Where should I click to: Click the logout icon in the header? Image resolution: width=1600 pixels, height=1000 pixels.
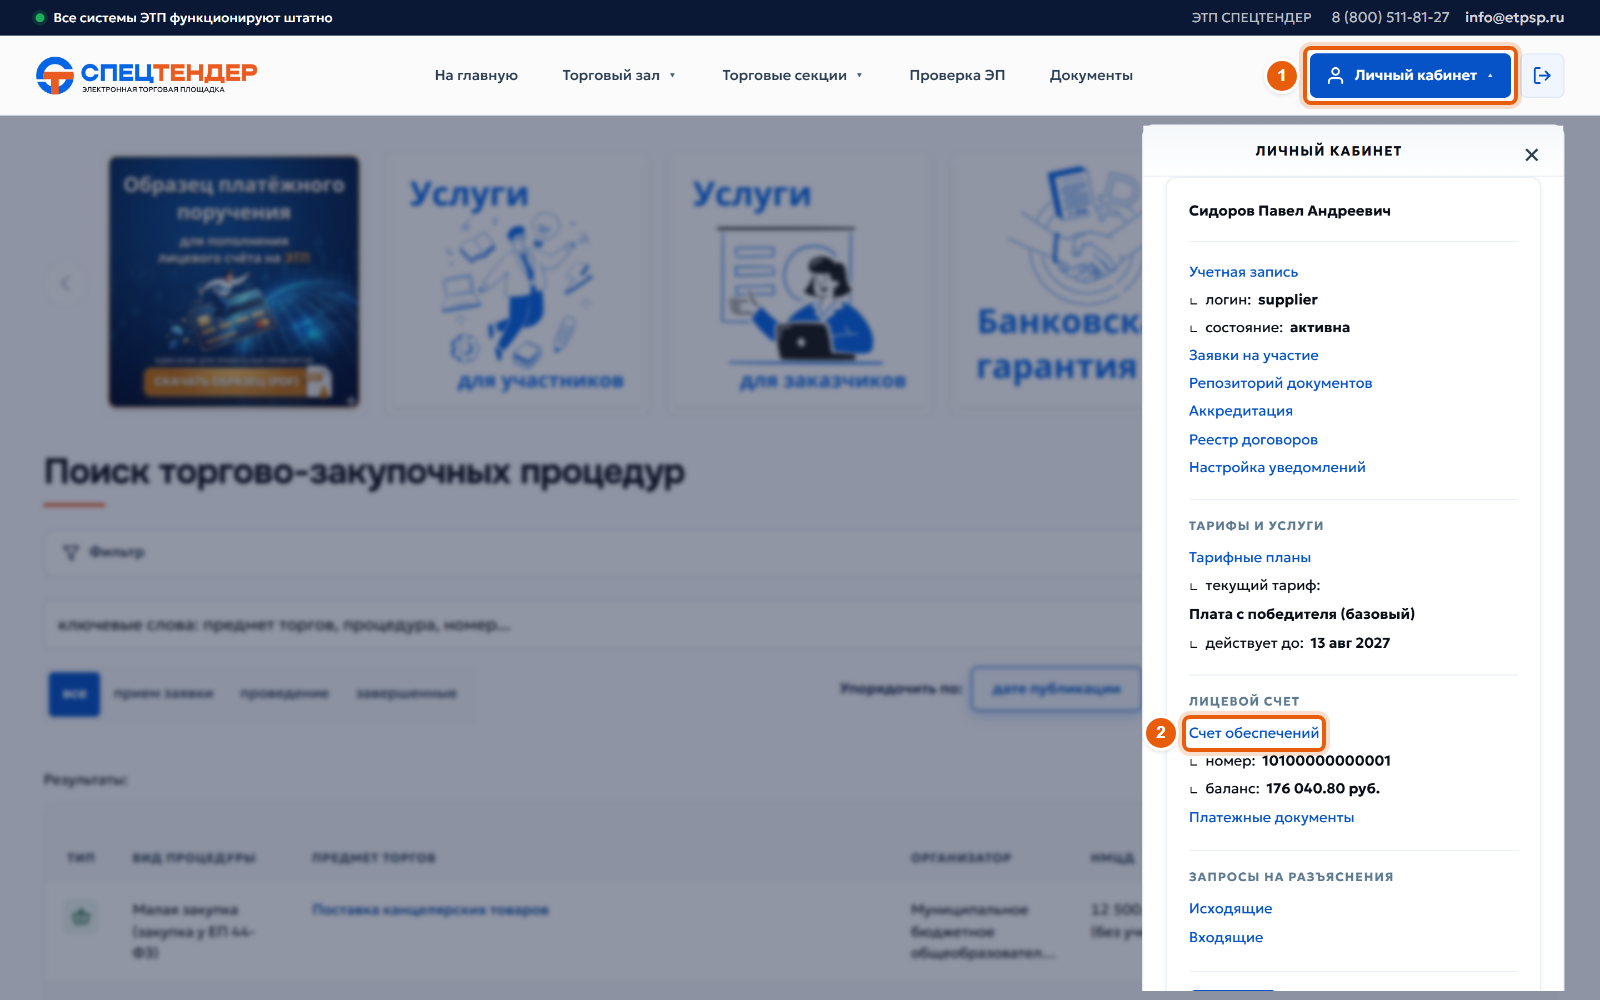coord(1542,75)
